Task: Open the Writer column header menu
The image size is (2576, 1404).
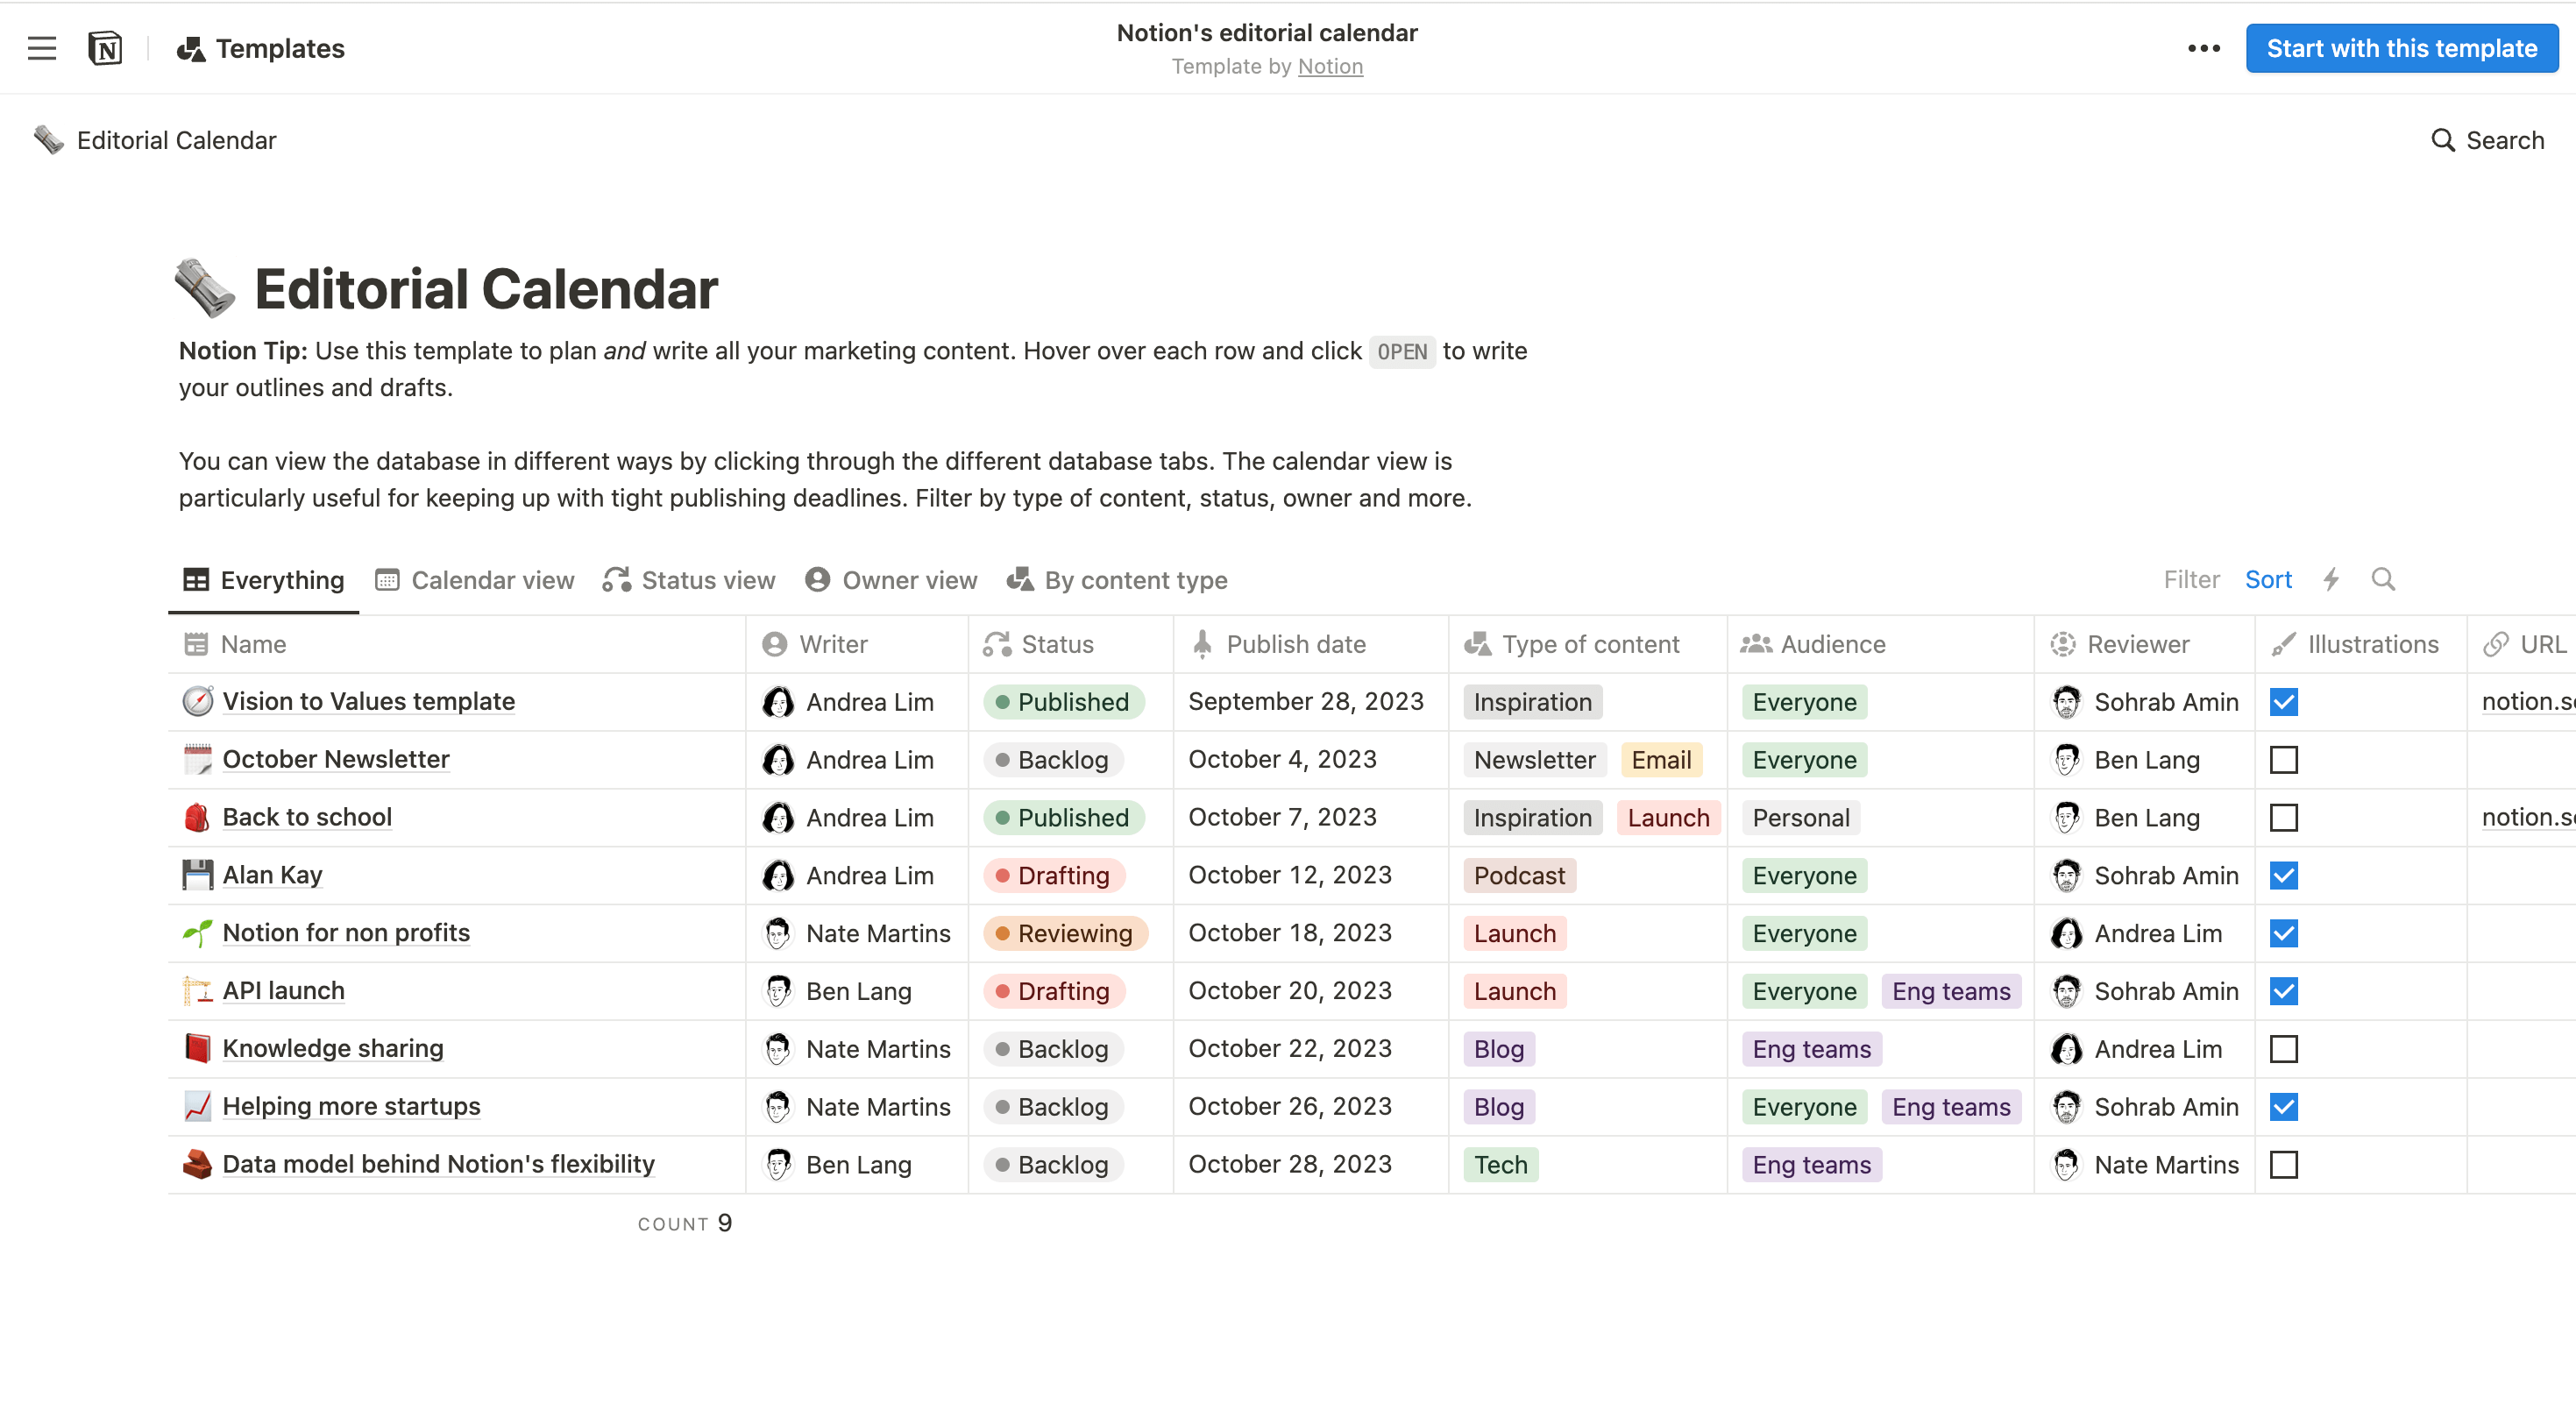Action: [x=857, y=645]
